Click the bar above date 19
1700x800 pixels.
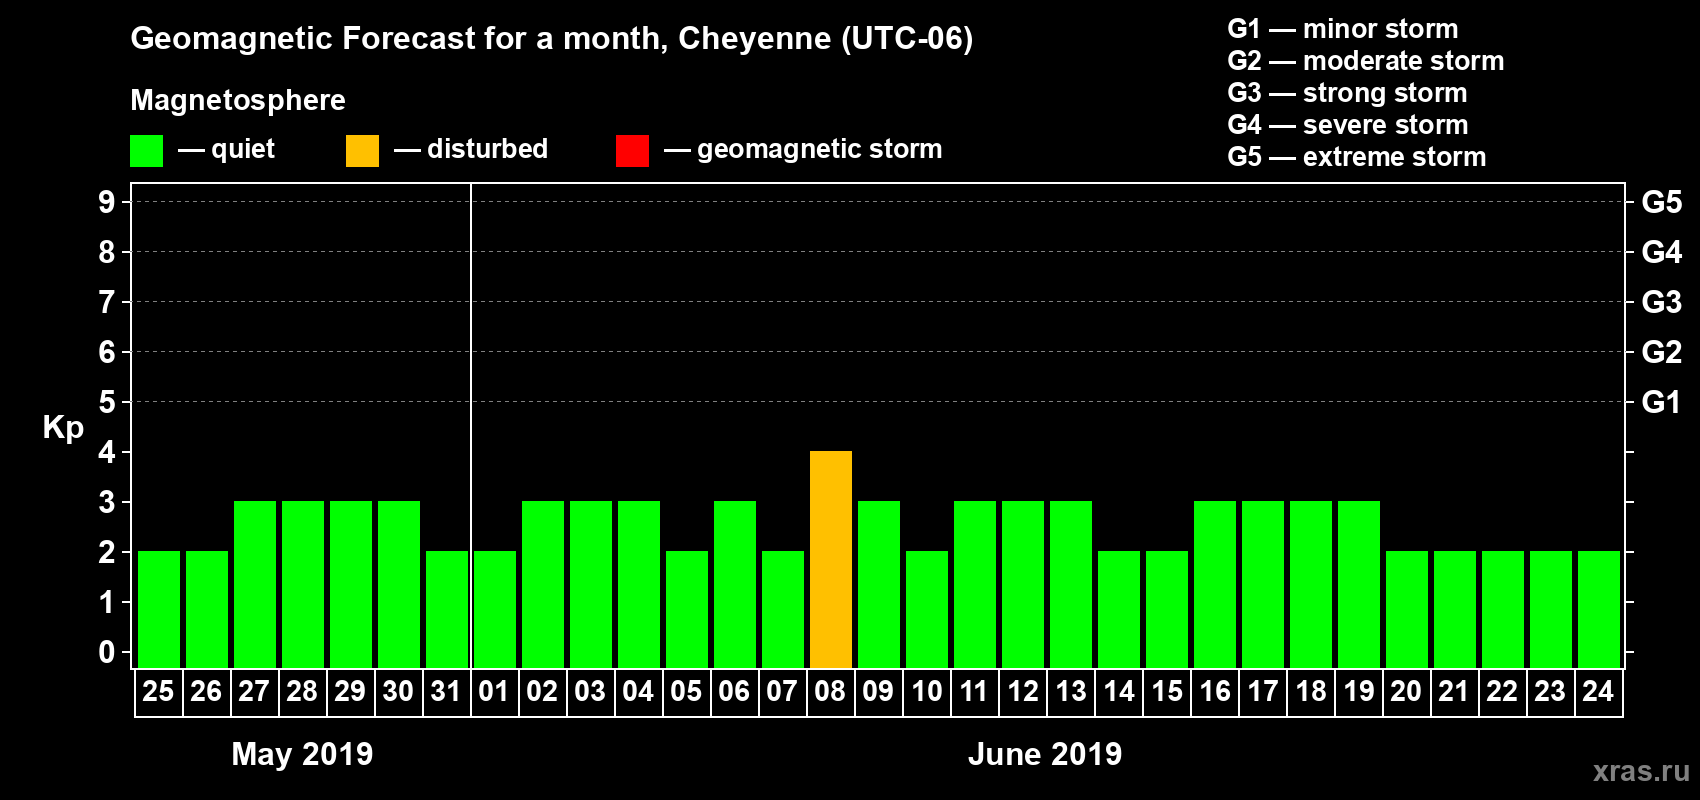[1359, 584]
